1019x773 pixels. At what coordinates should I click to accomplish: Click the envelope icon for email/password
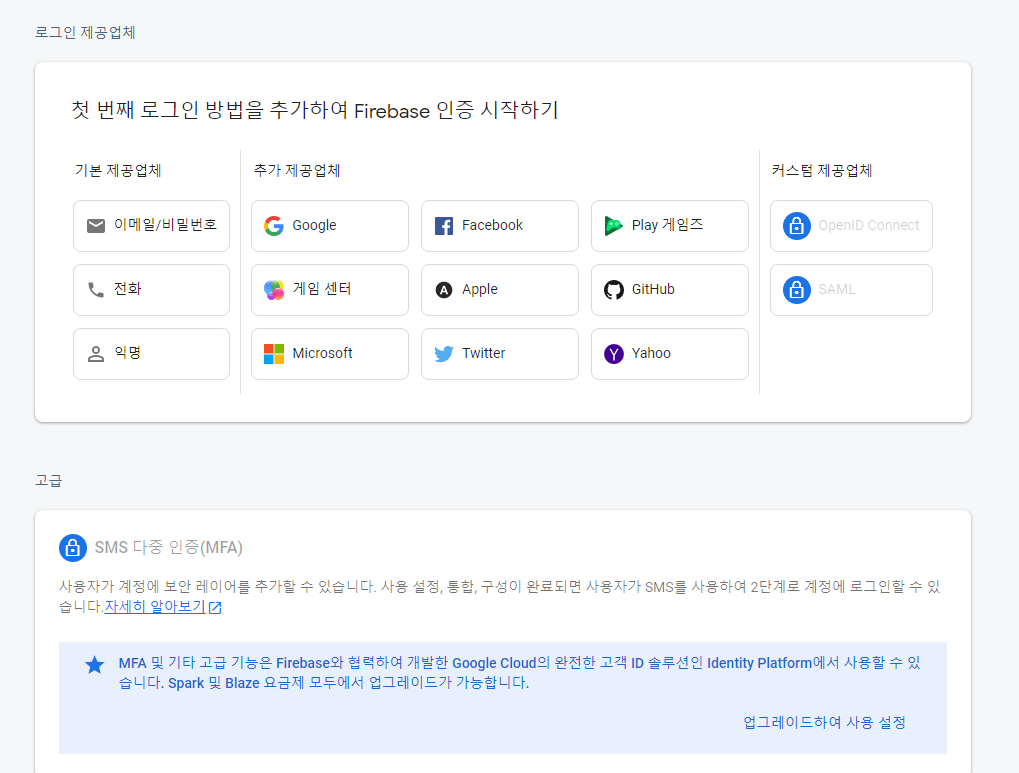tap(96, 226)
